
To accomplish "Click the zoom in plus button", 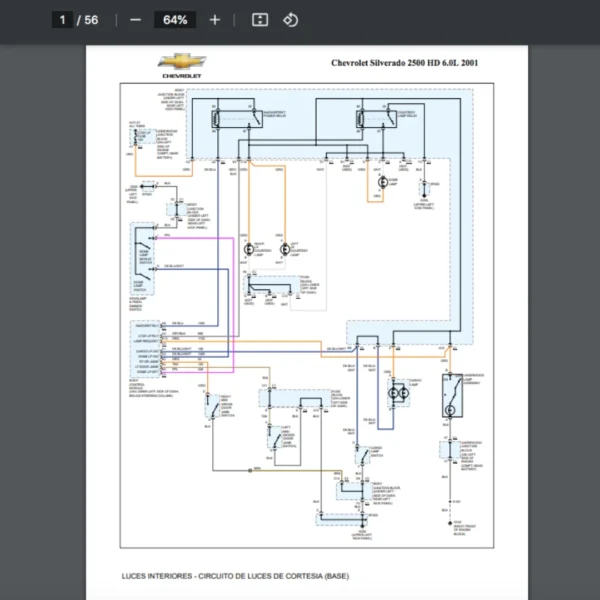I will click(214, 20).
